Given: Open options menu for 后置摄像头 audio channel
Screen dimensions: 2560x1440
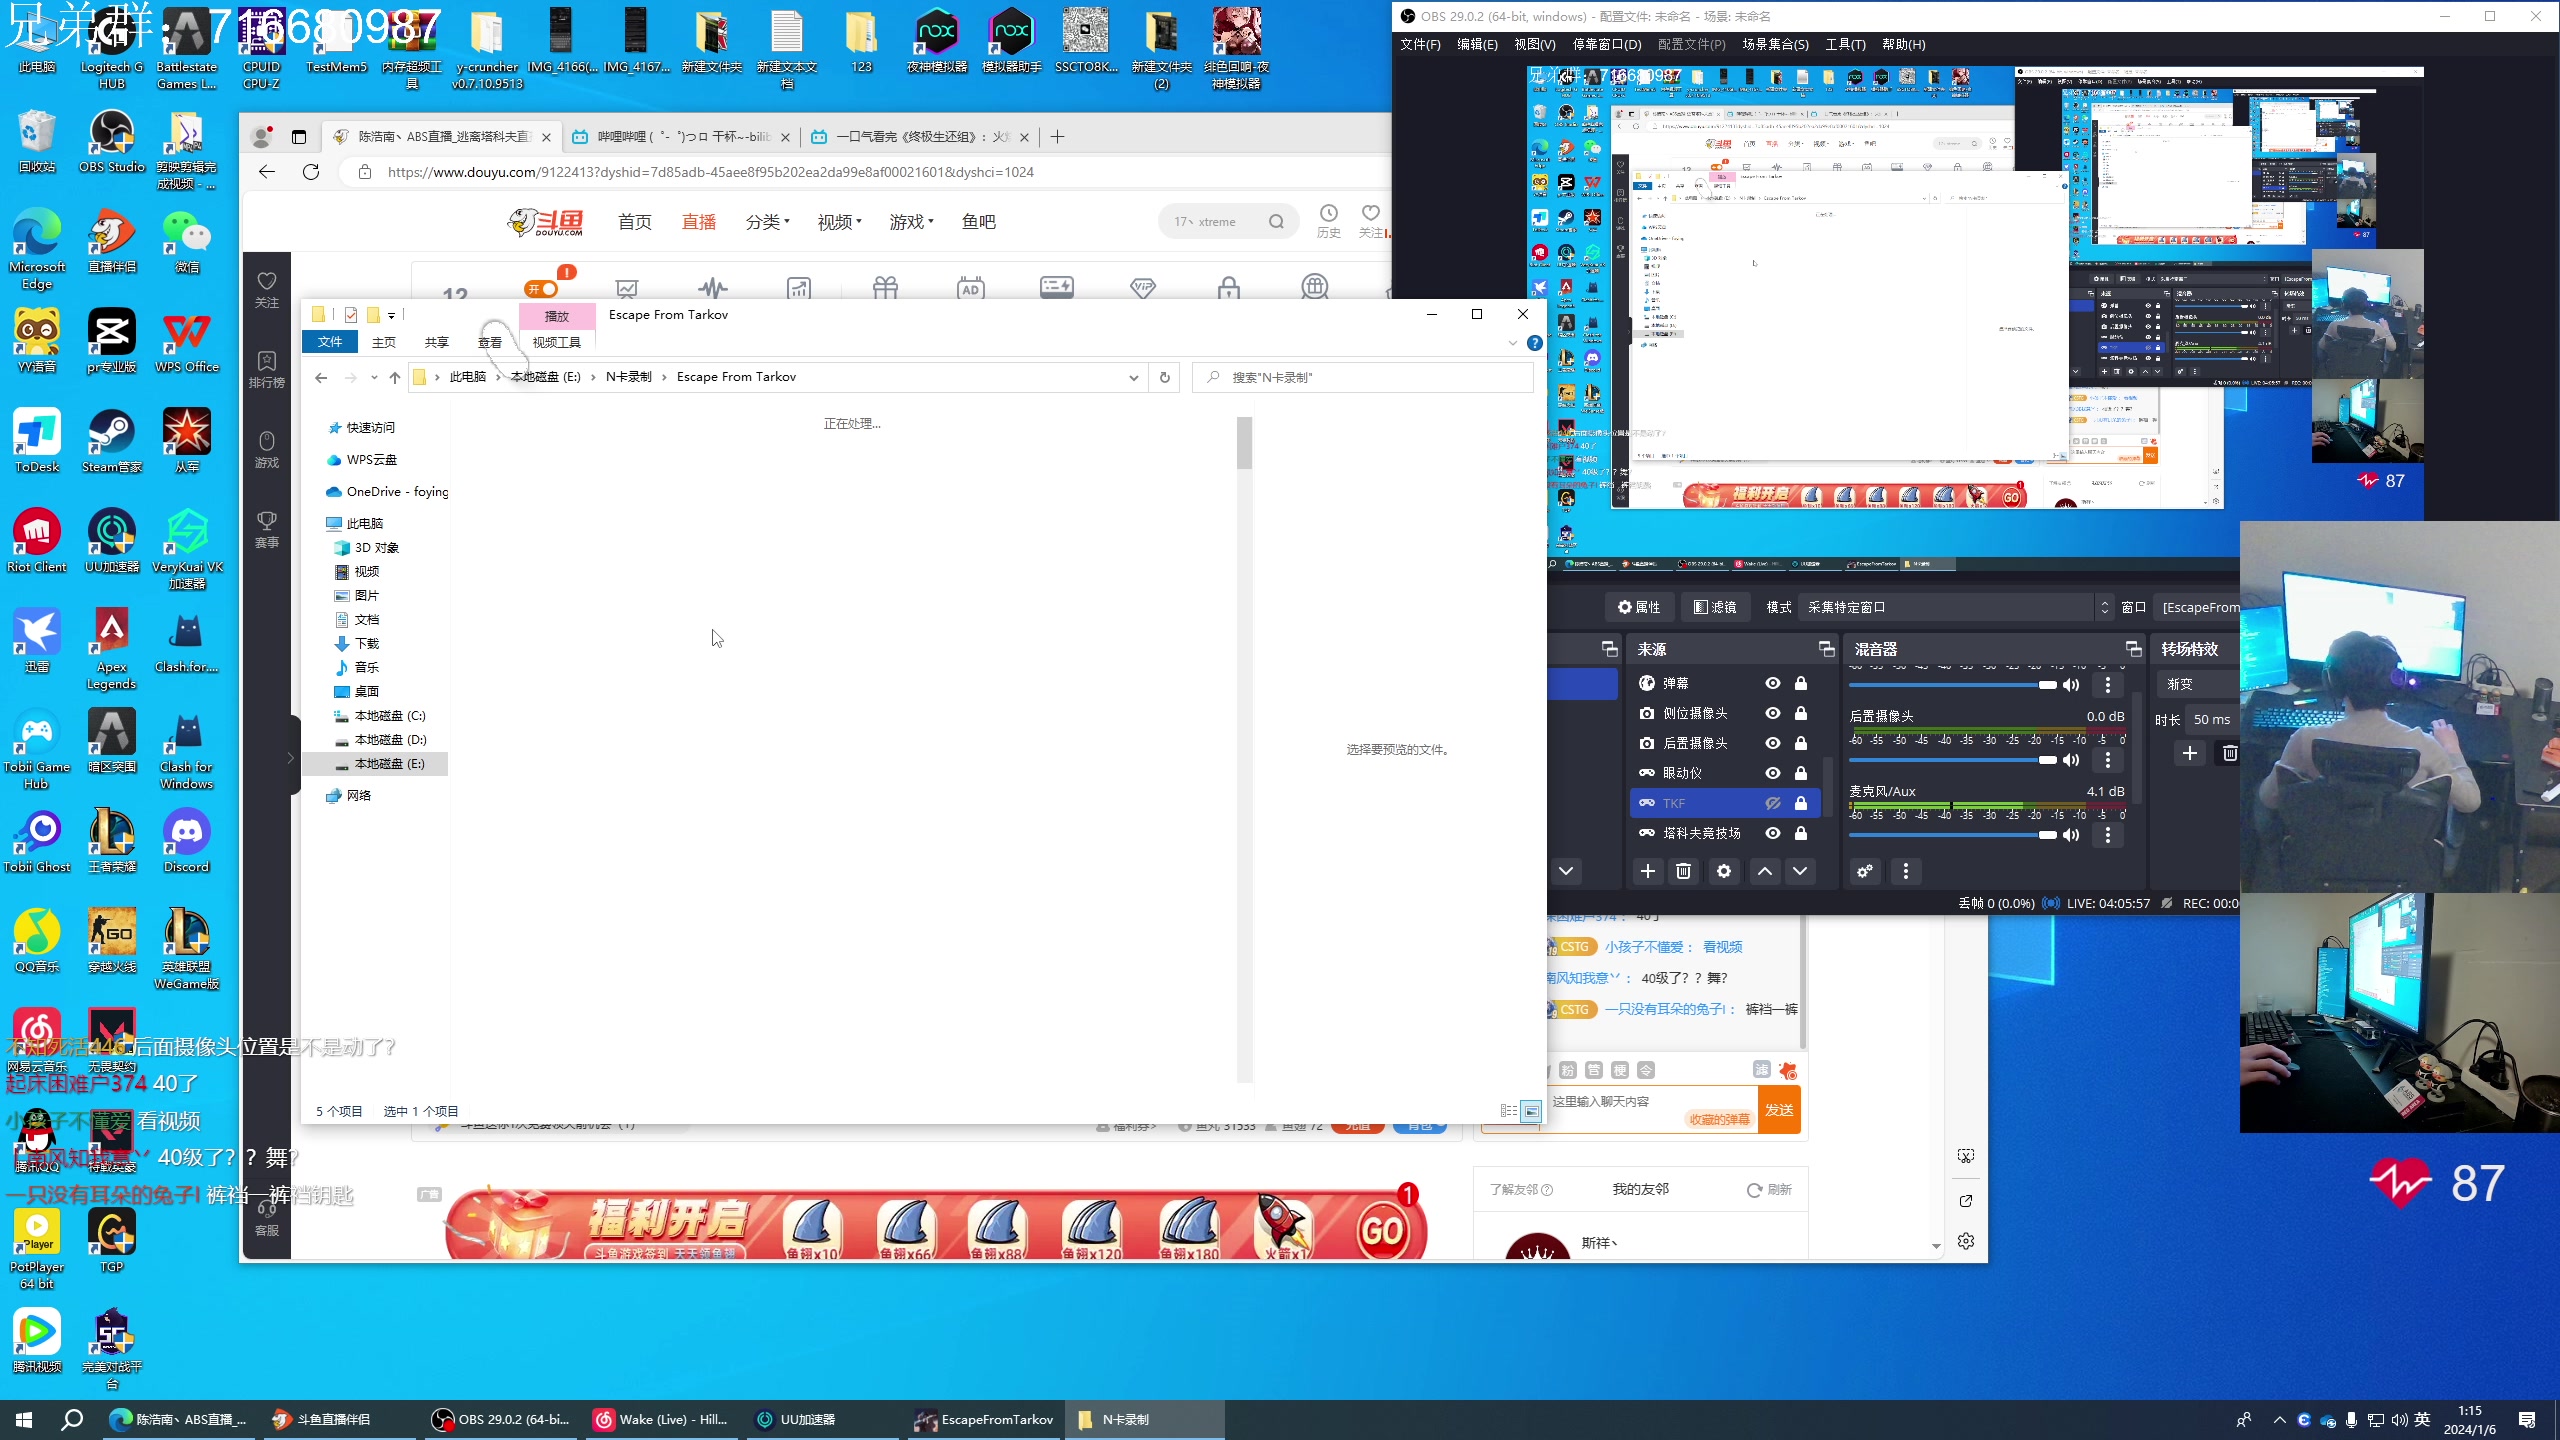Looking at the screenshot, I should click(2108, 760).
